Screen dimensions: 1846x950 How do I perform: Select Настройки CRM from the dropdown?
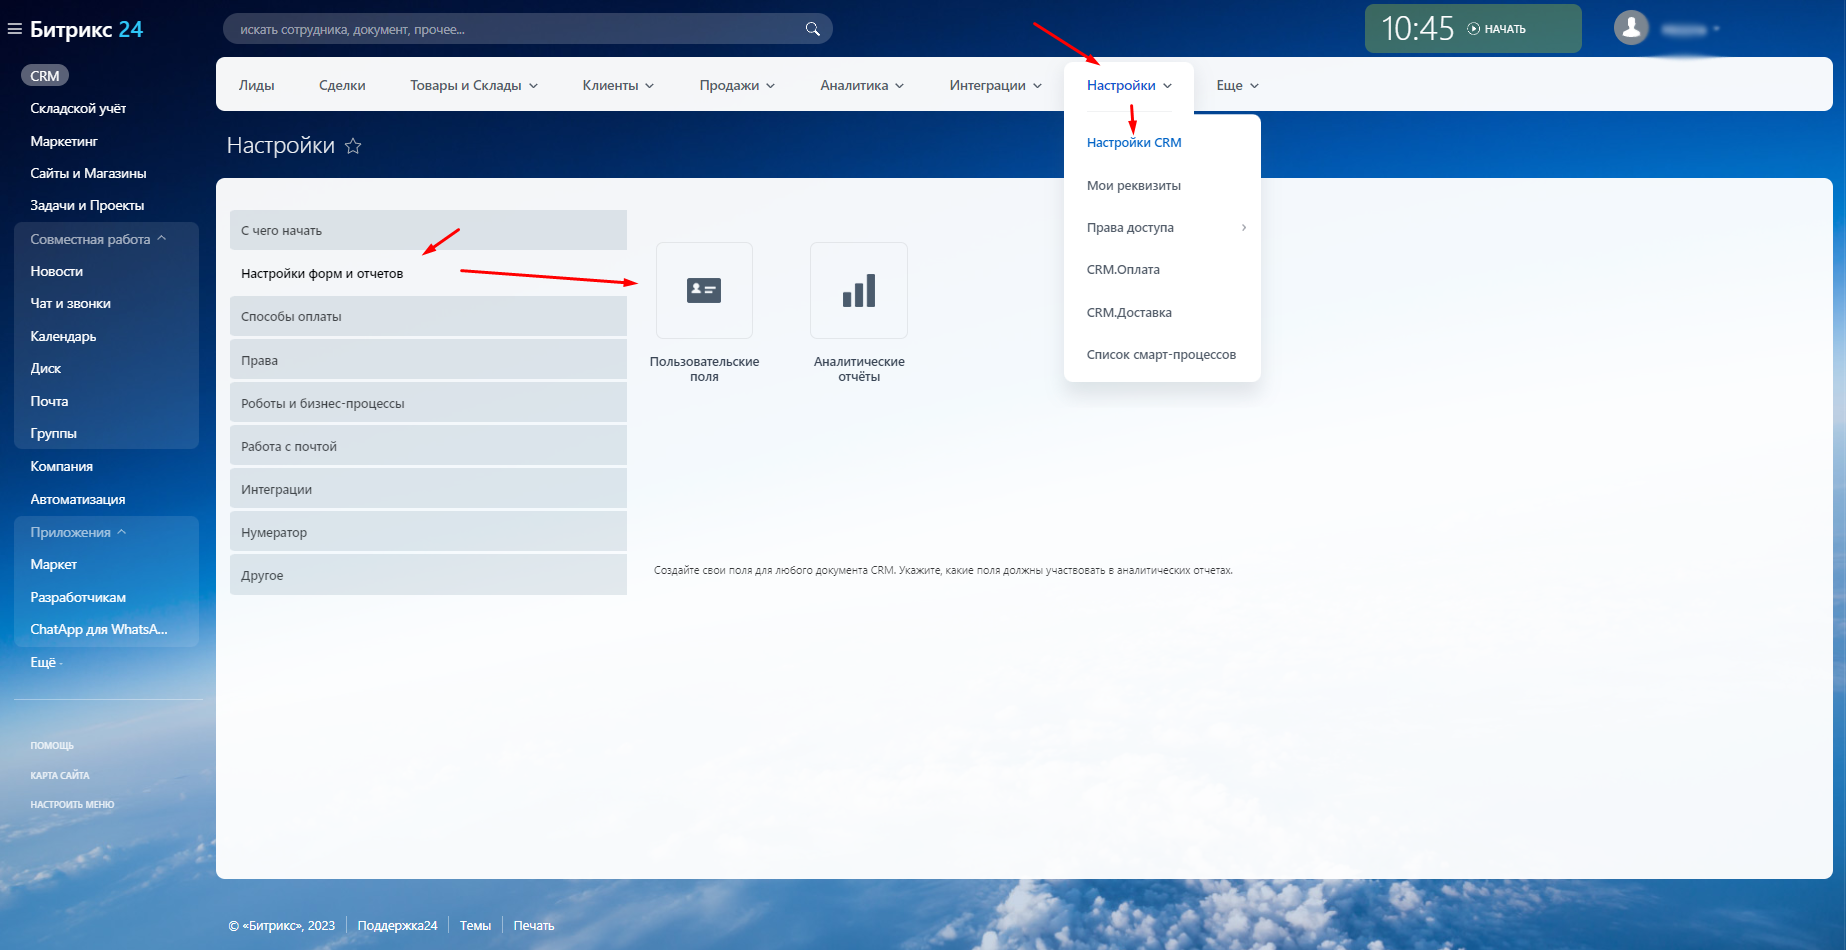click(x=1134, y=143)
